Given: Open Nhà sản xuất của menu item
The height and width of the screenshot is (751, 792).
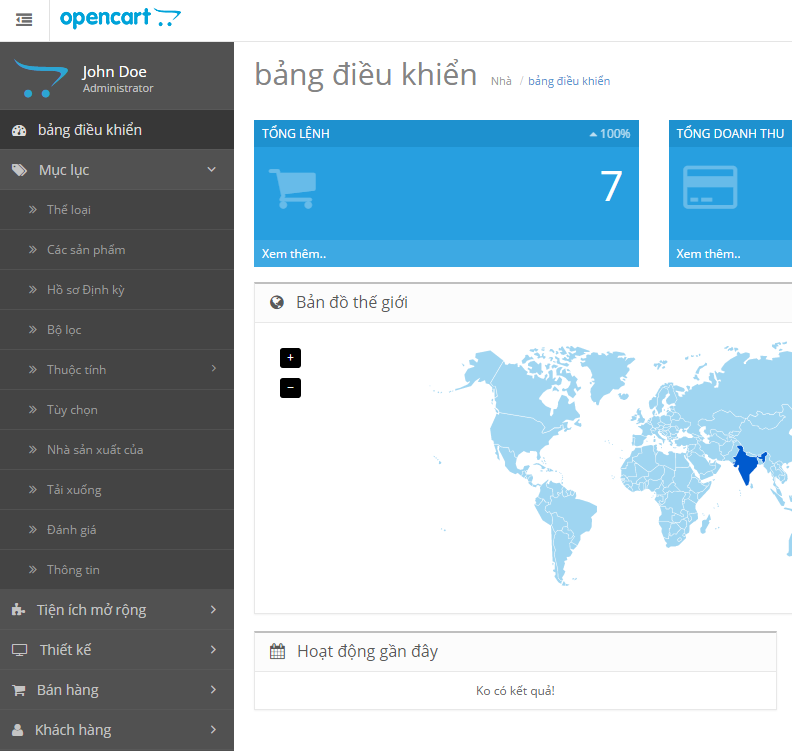Looking at the screenshot, I should click(x=117, y=449).
